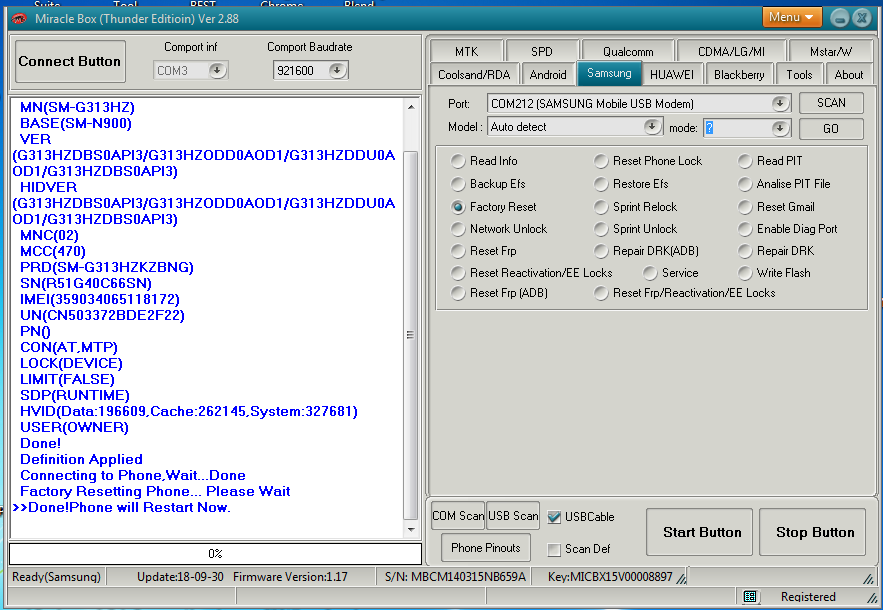Expand the Port COM212 dropdown
This screenshot has height=610, width=883.
[780, 103]
